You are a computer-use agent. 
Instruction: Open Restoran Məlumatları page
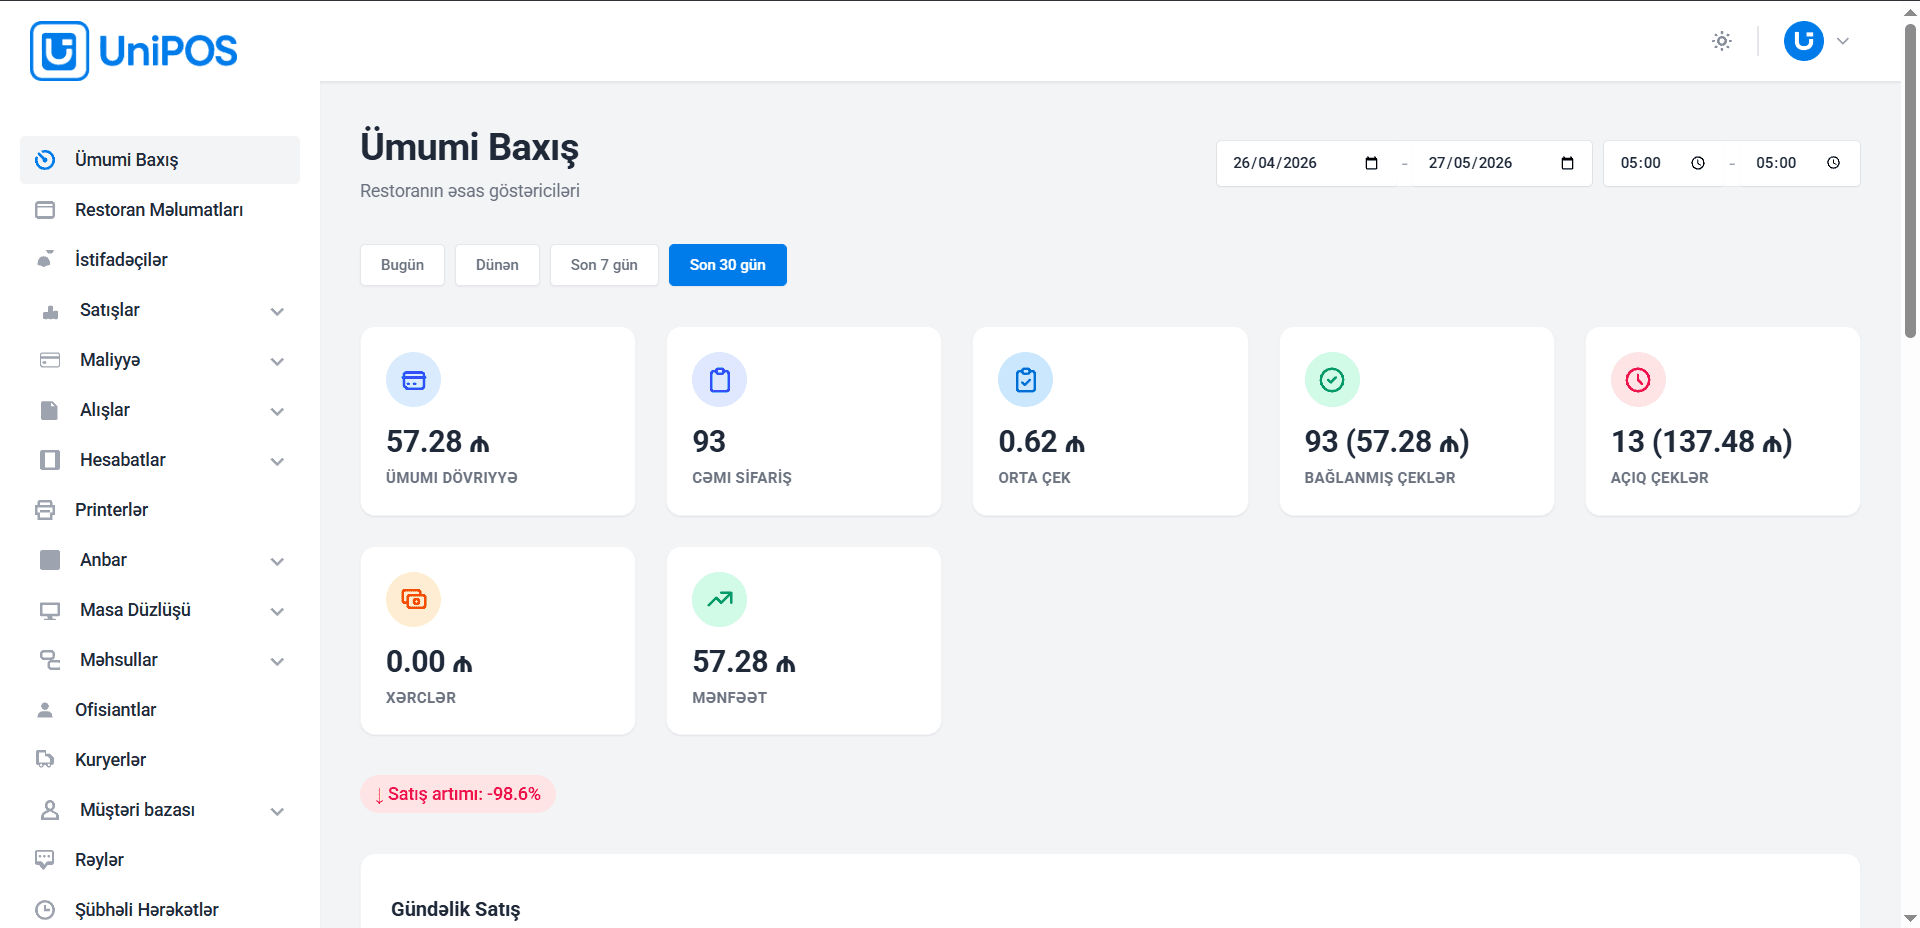click(x=160, y=210)
